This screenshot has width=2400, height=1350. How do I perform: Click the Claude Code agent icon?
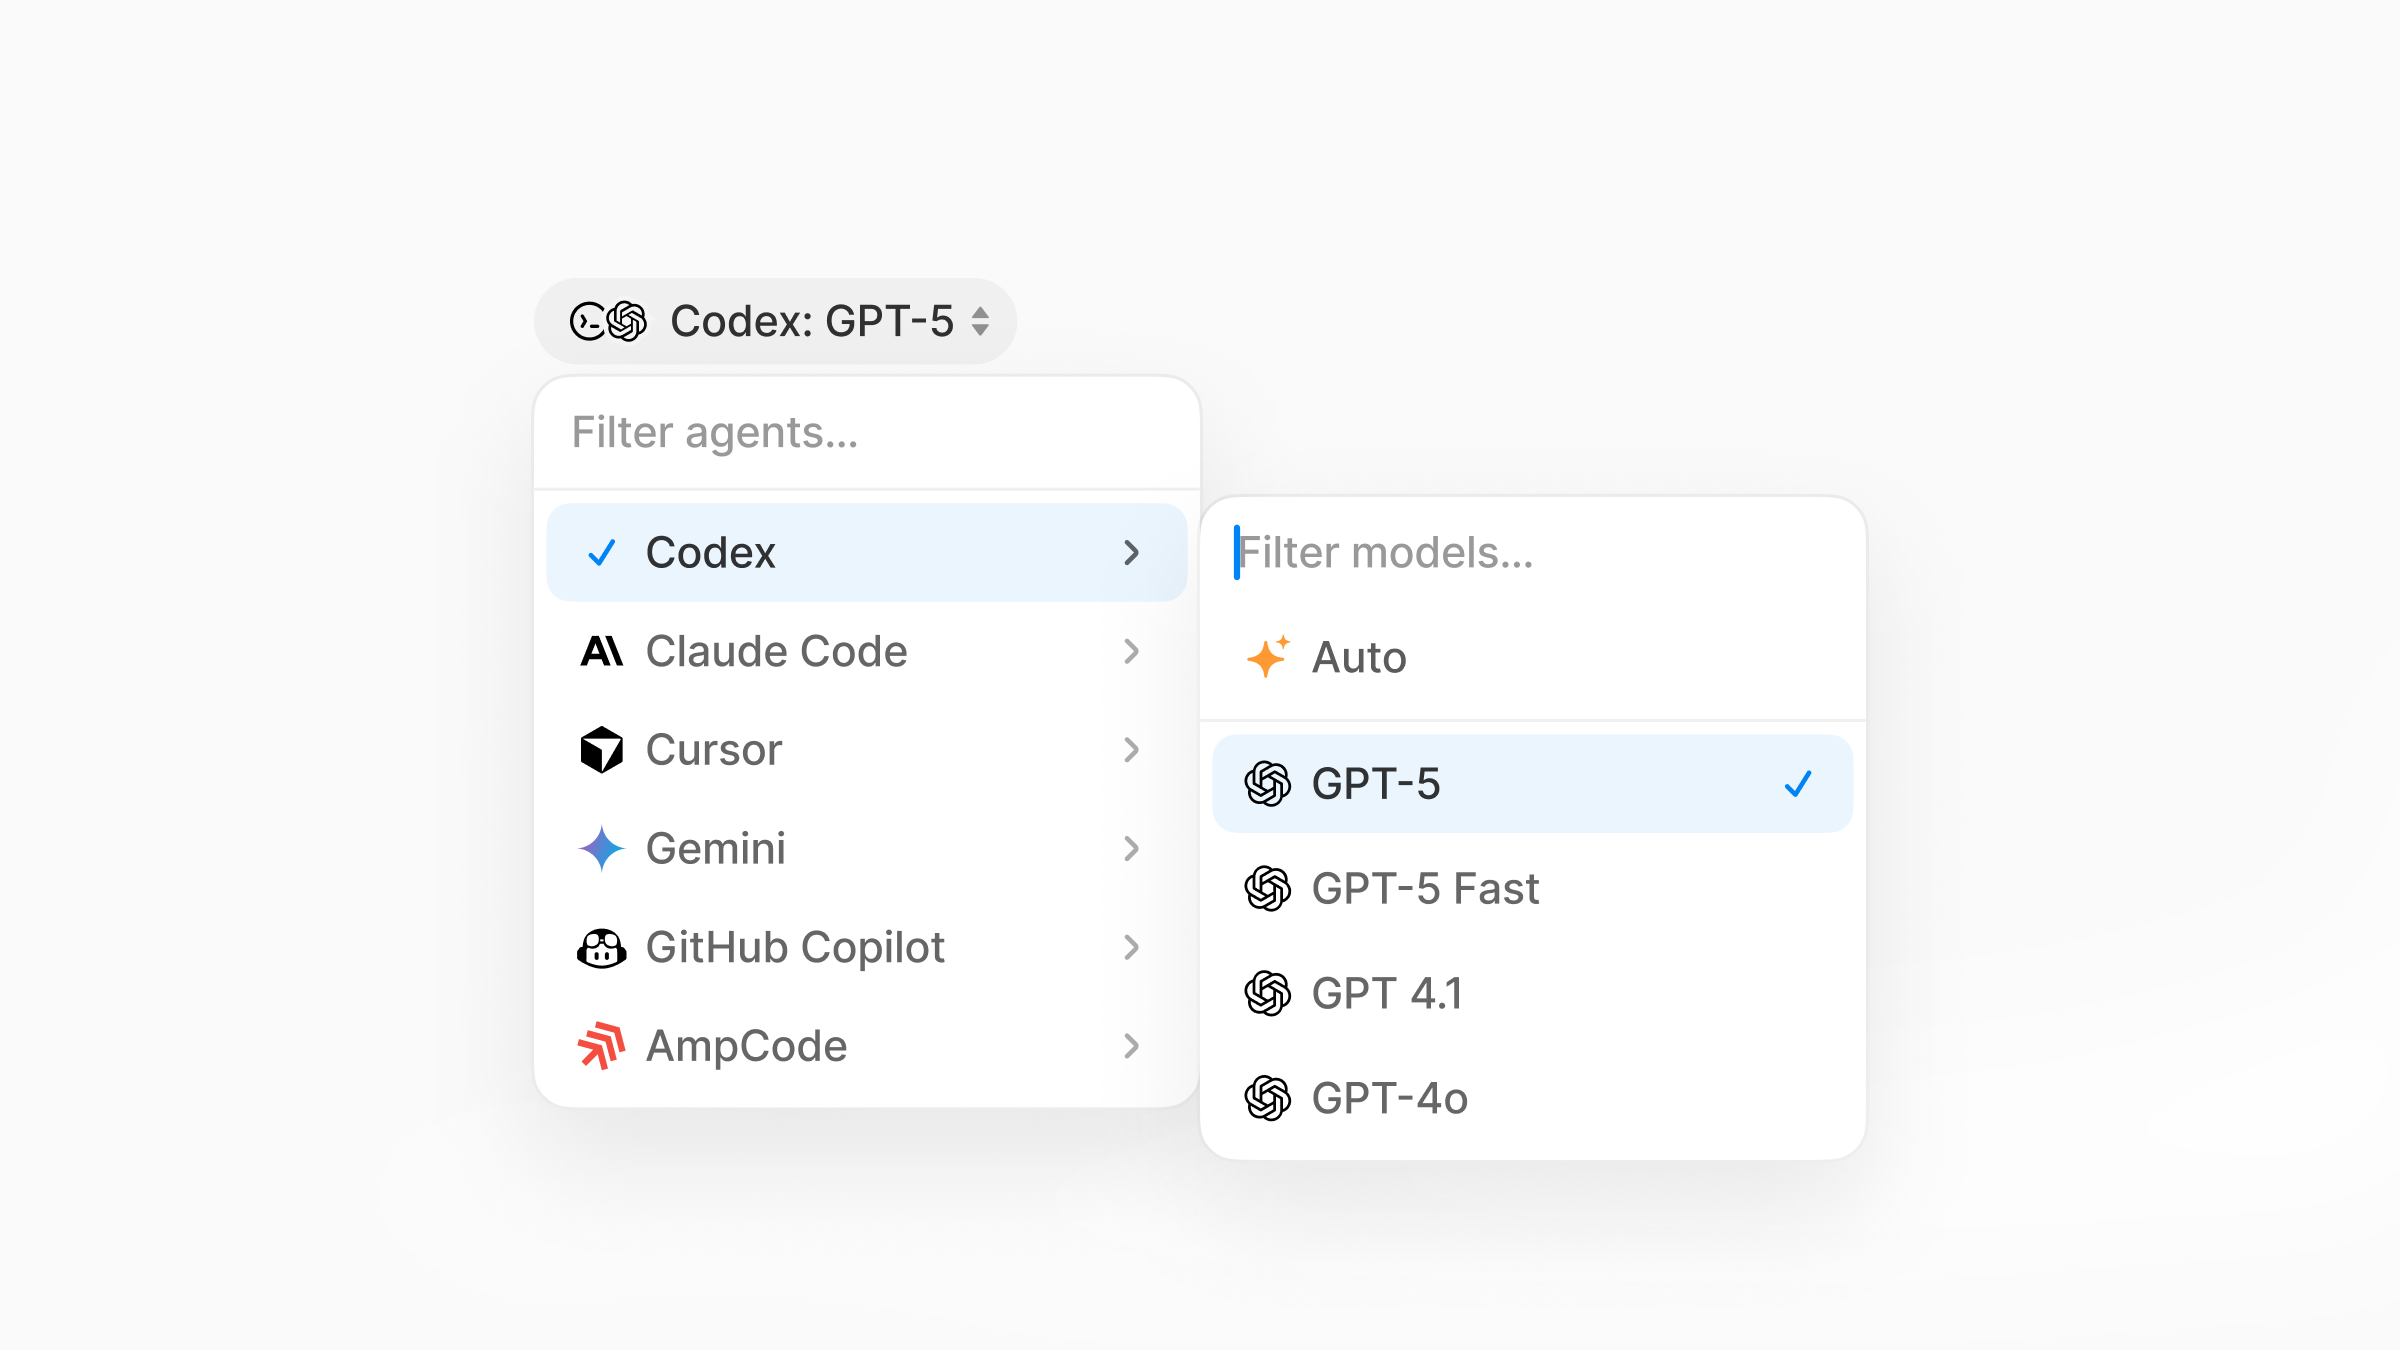603,651
